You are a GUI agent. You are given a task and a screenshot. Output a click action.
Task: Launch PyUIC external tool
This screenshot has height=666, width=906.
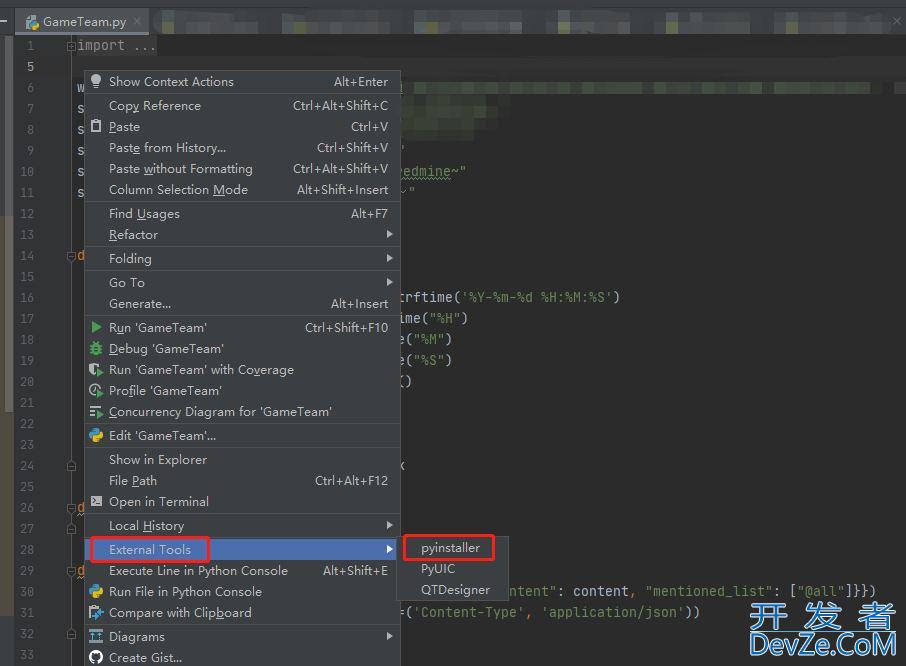452,569
